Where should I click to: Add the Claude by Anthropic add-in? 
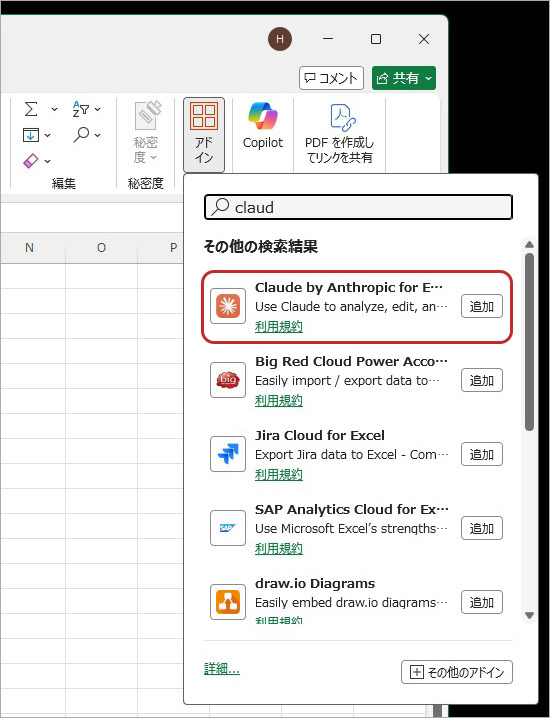tap(482, 306)
